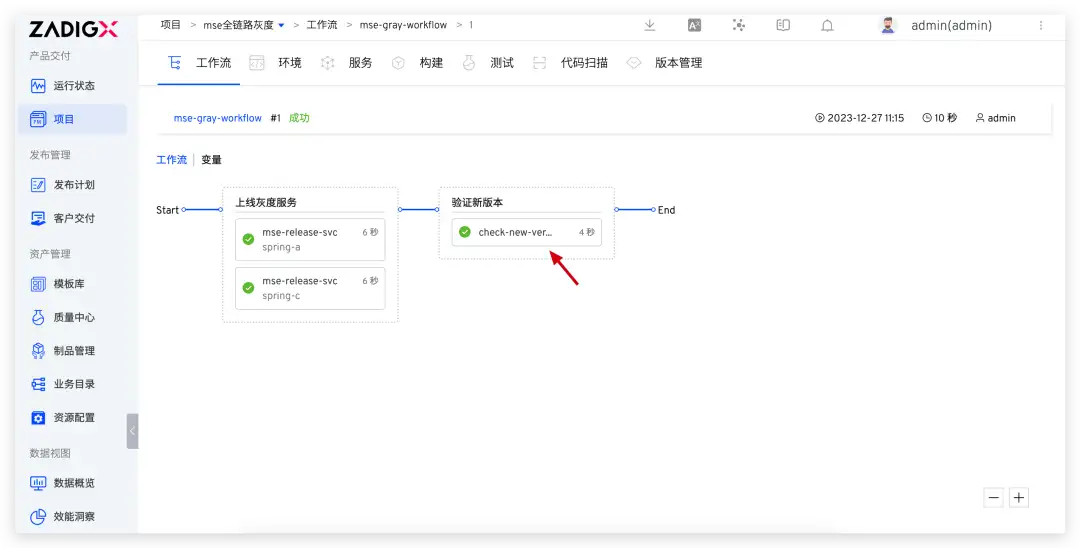Click the ZadigX logo

(x=73, y=29)
